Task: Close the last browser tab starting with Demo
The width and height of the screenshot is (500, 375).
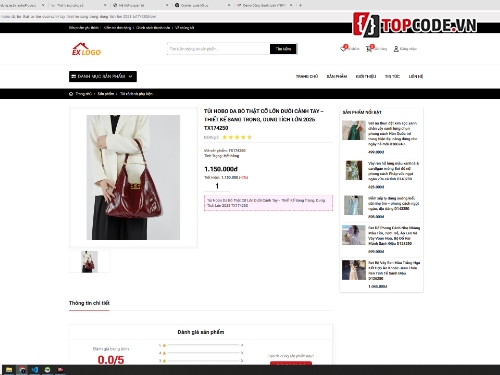Action: [291, 5]
